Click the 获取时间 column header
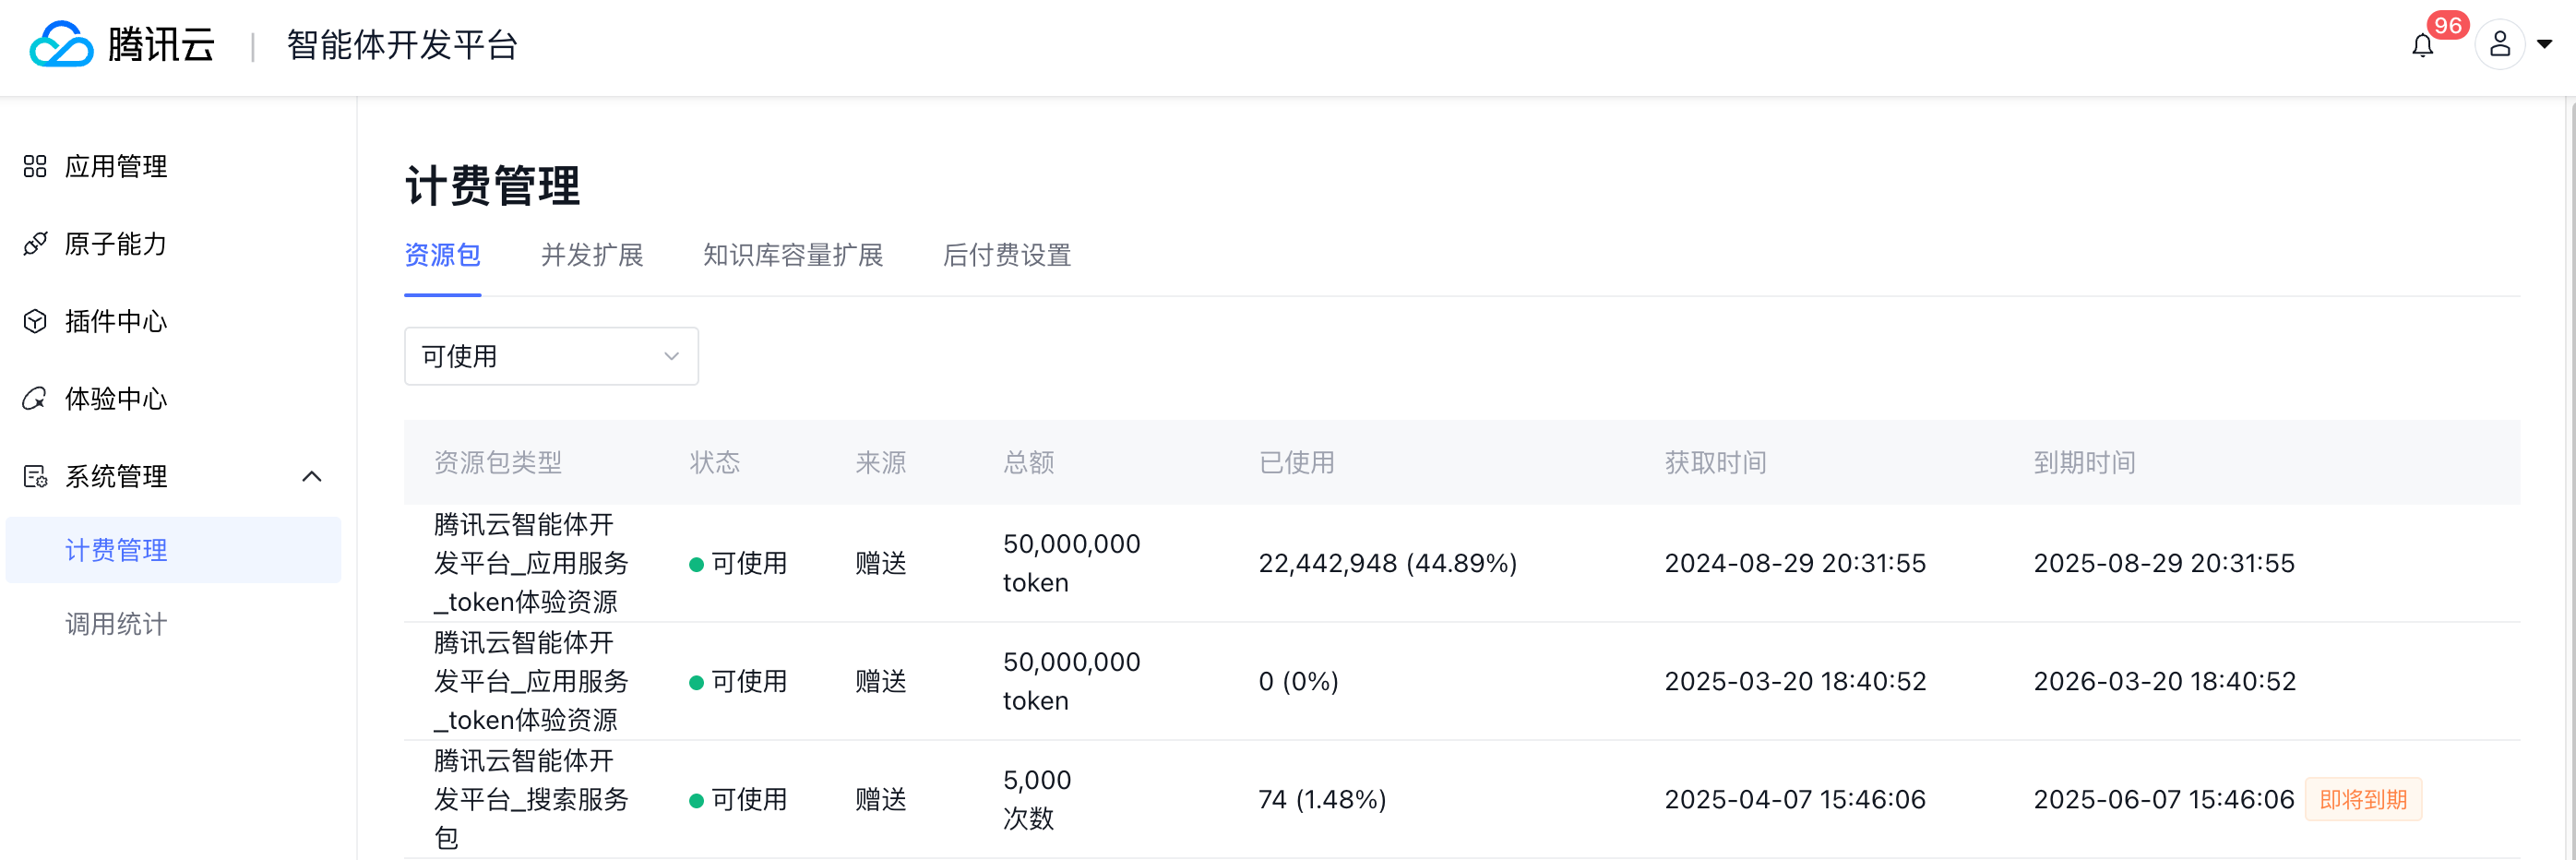 point(1716,462)
